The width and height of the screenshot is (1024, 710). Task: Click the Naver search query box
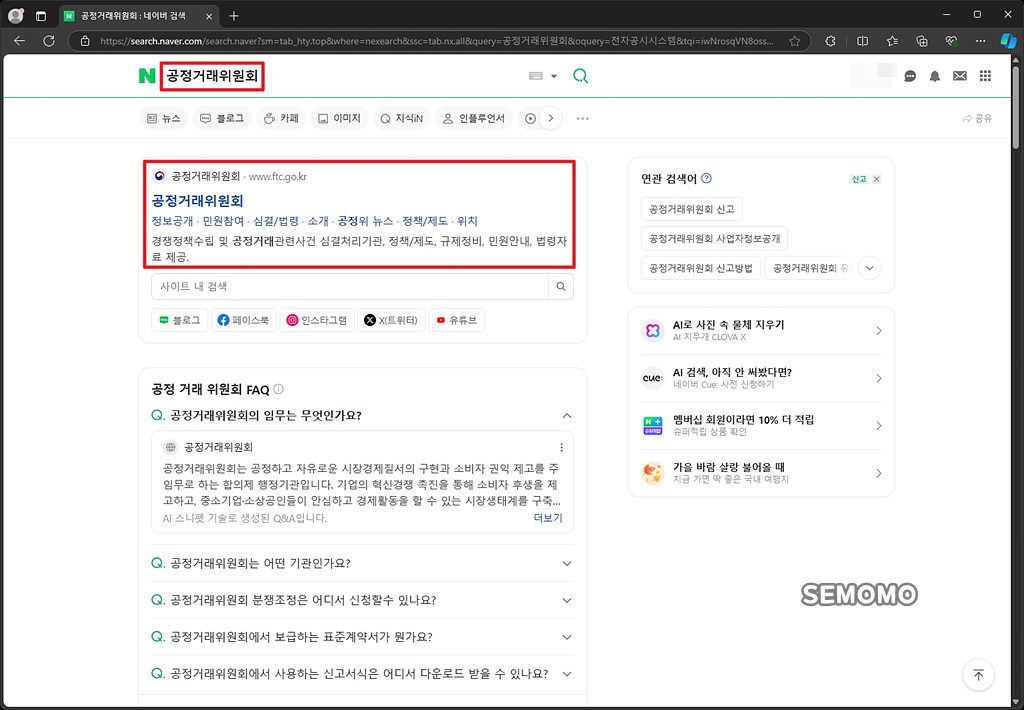point(212,76)
